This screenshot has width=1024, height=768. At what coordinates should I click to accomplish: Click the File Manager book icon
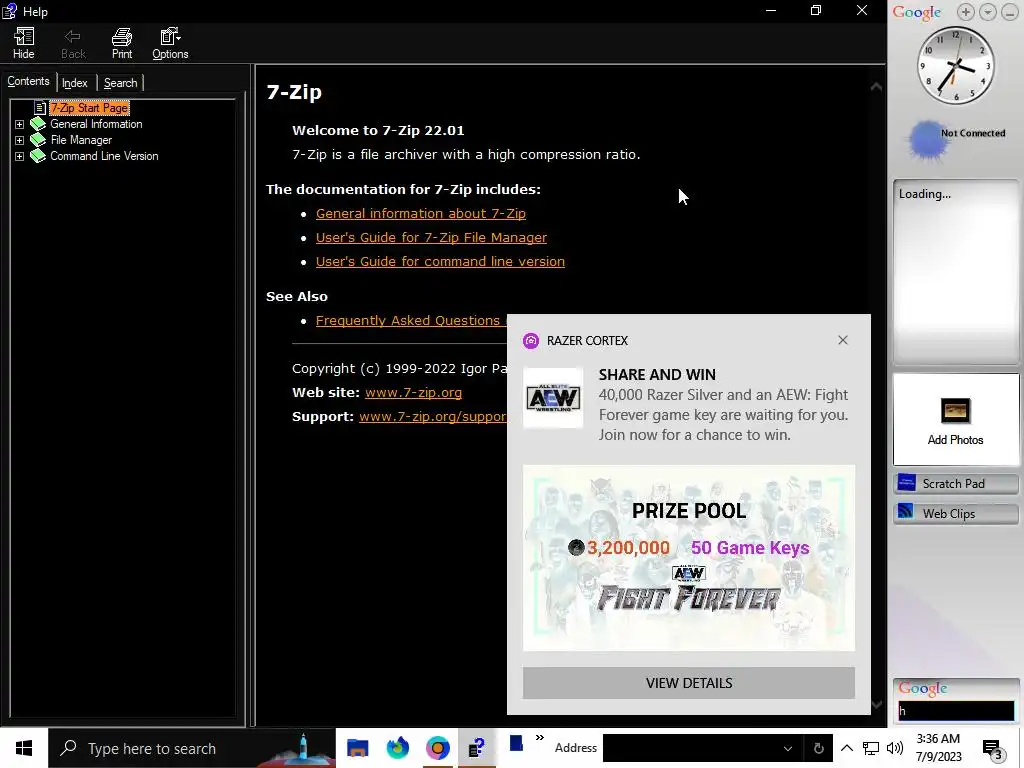point(38,140)
